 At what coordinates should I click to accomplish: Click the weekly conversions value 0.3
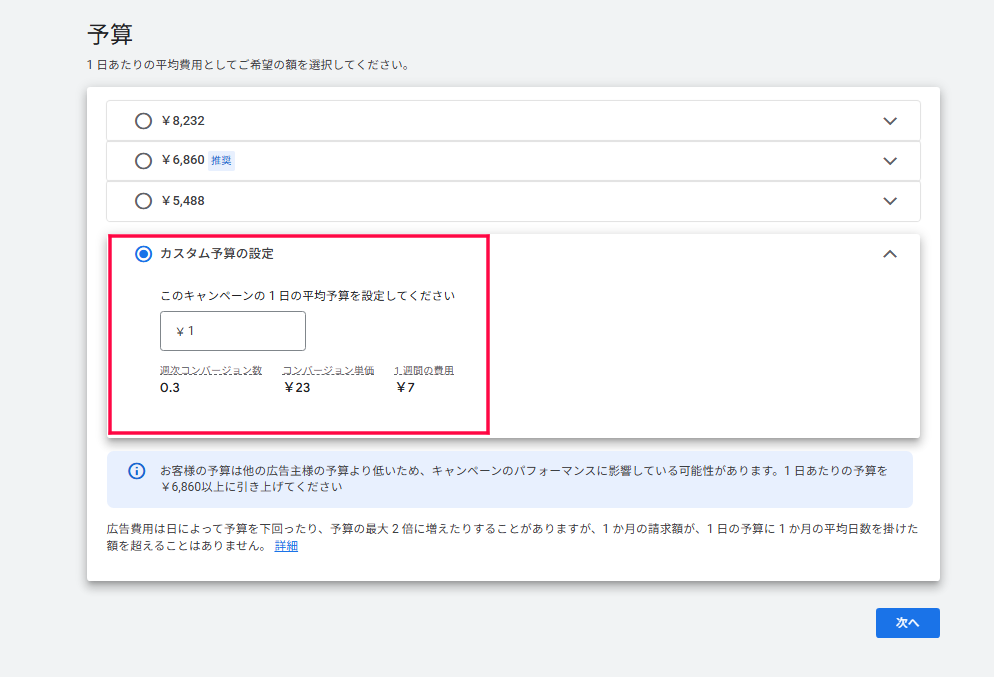click(172, 386)
